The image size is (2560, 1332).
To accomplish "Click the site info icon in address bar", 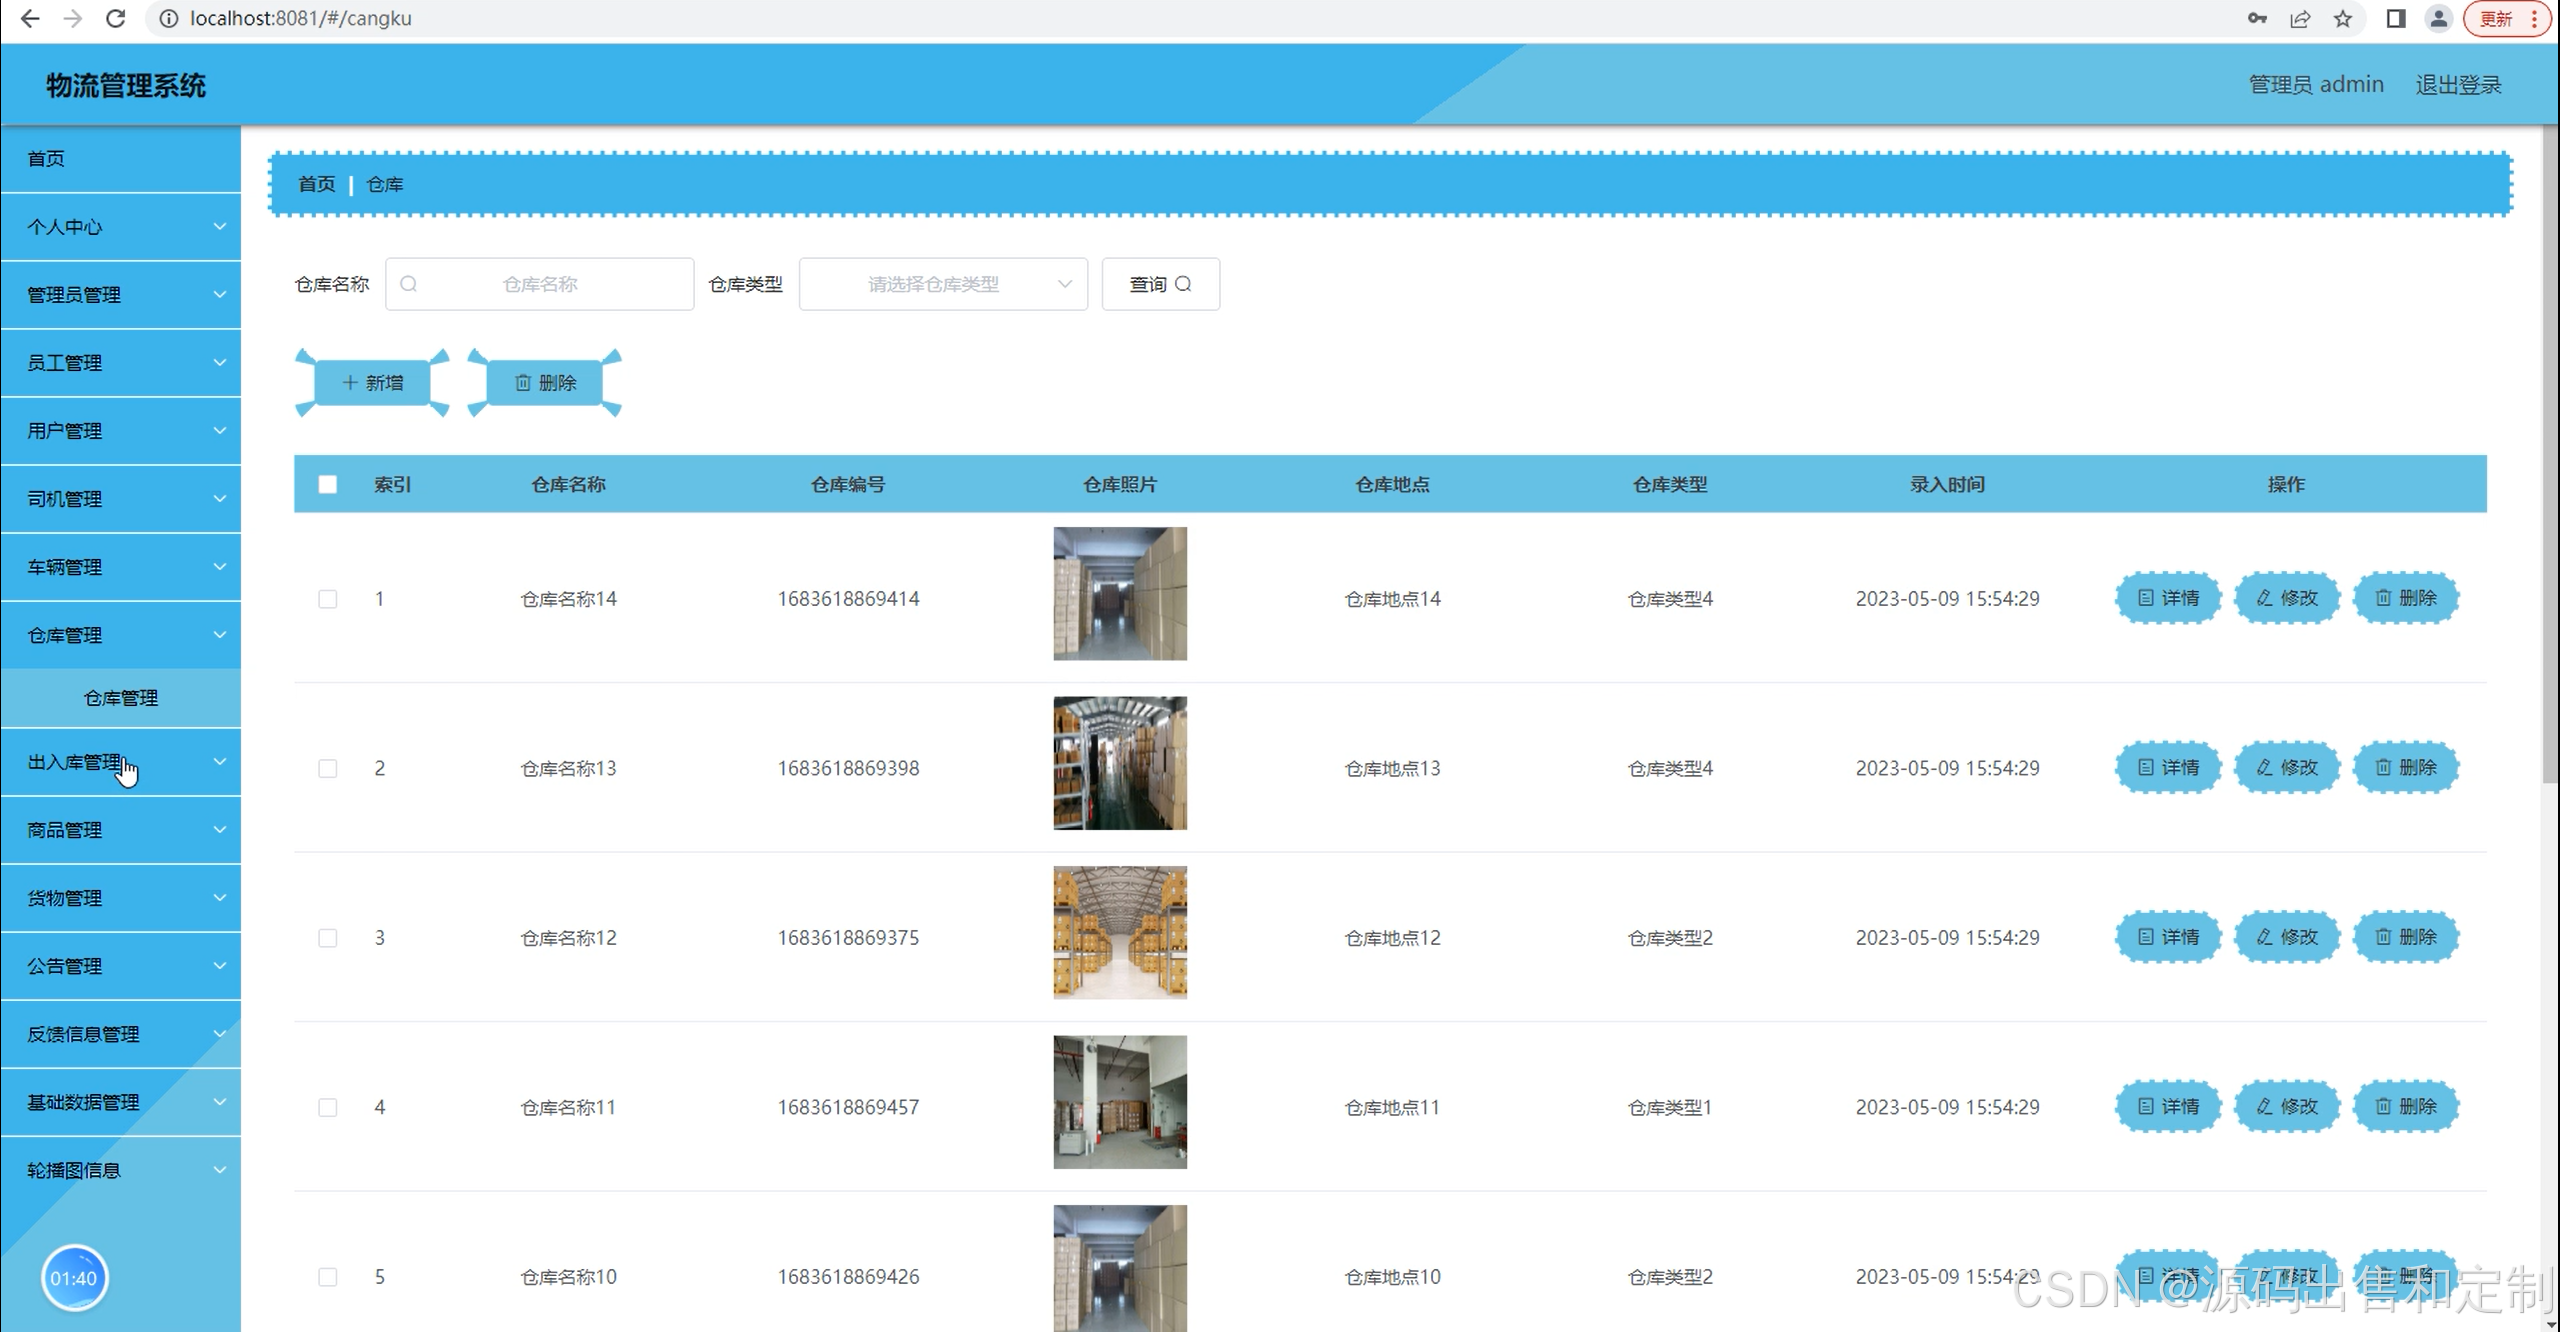I will [169, 18].
